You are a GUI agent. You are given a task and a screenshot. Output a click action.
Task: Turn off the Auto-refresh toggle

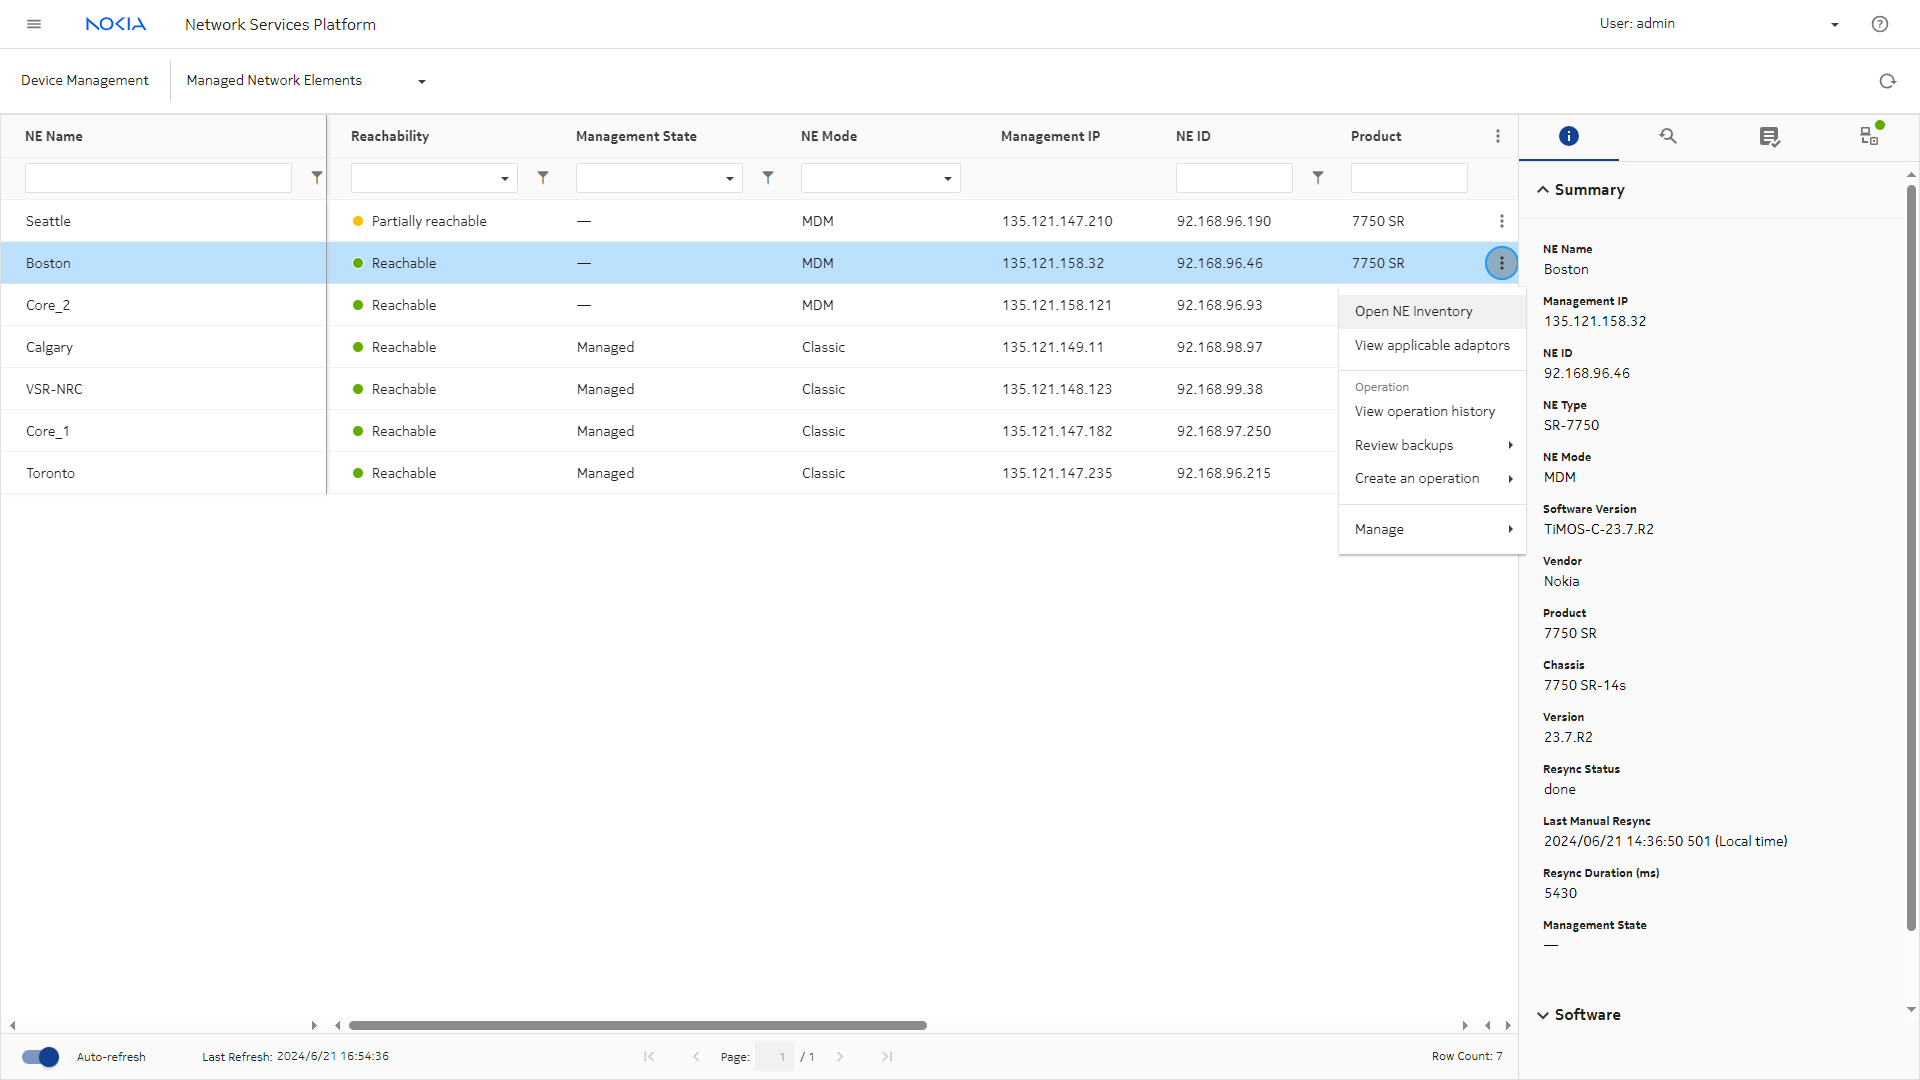[41, 1057]
